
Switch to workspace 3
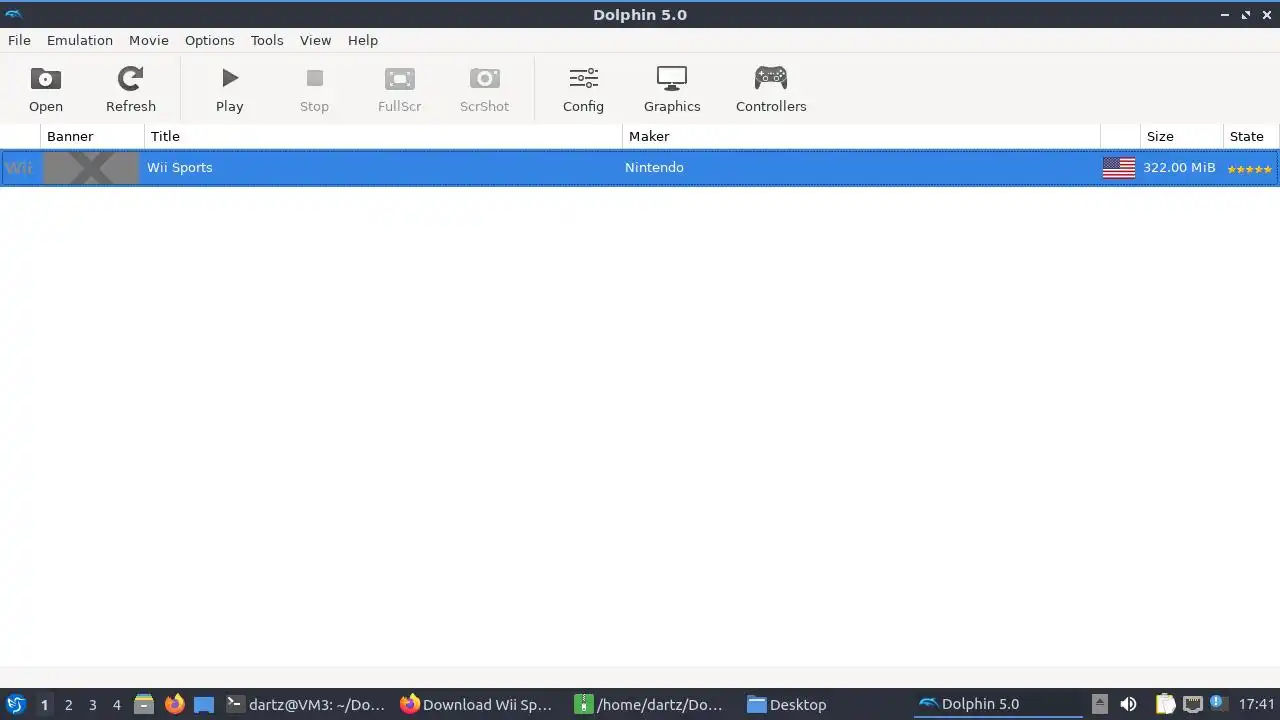pyautogui.click(x=92, y=705)
